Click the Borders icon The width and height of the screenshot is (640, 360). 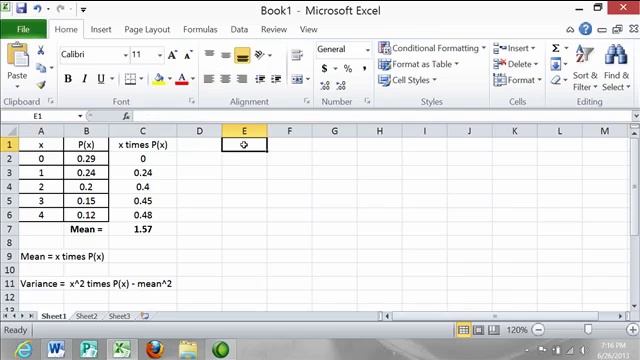coord(130,79)
